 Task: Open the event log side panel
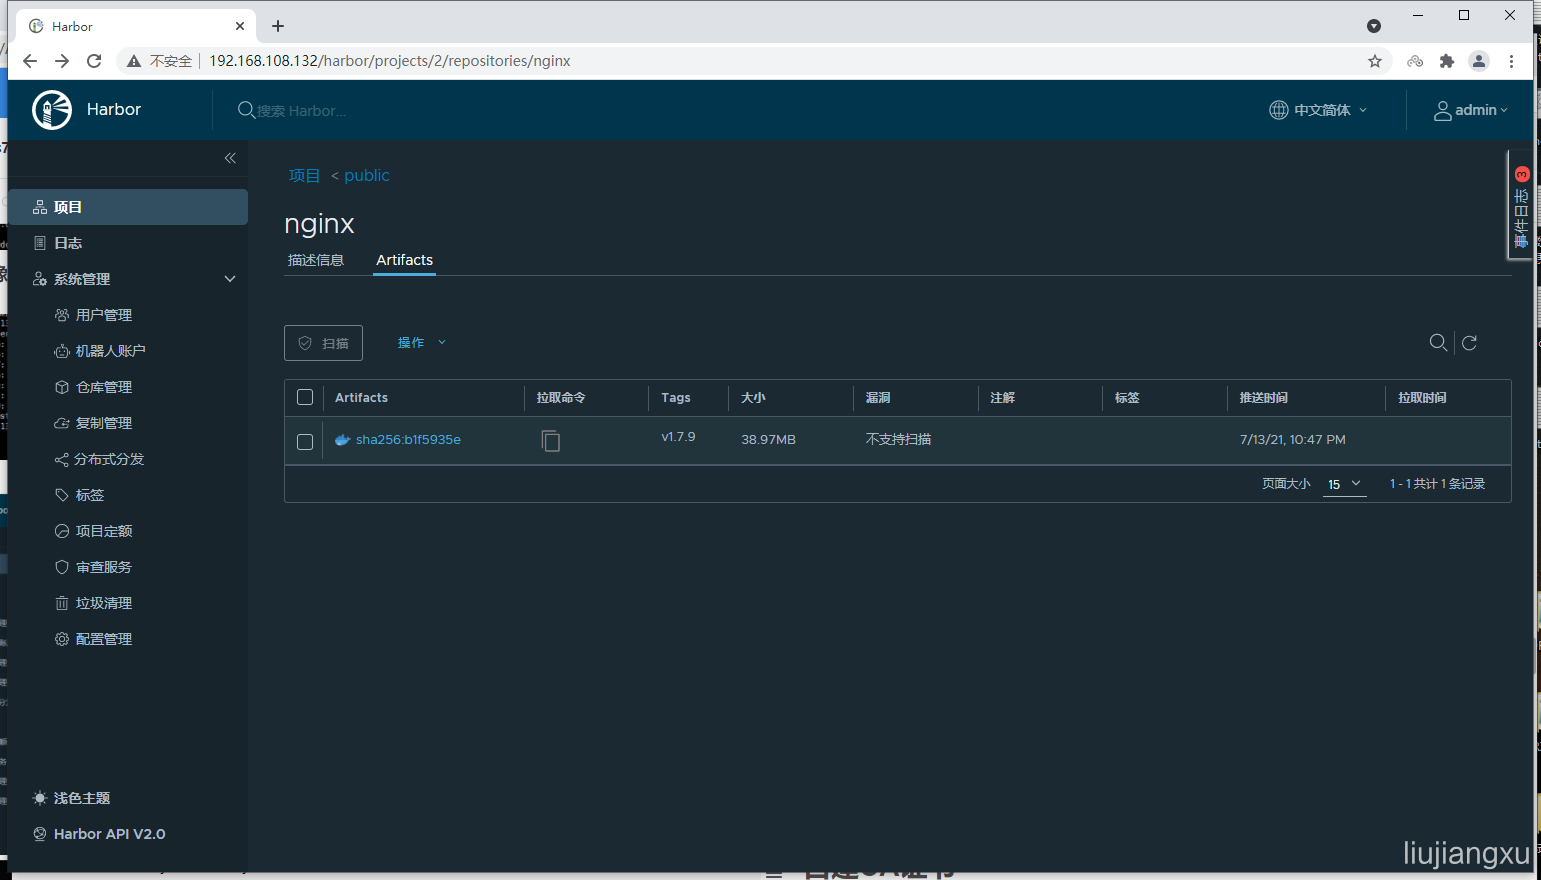click(x=1521, y=206)
